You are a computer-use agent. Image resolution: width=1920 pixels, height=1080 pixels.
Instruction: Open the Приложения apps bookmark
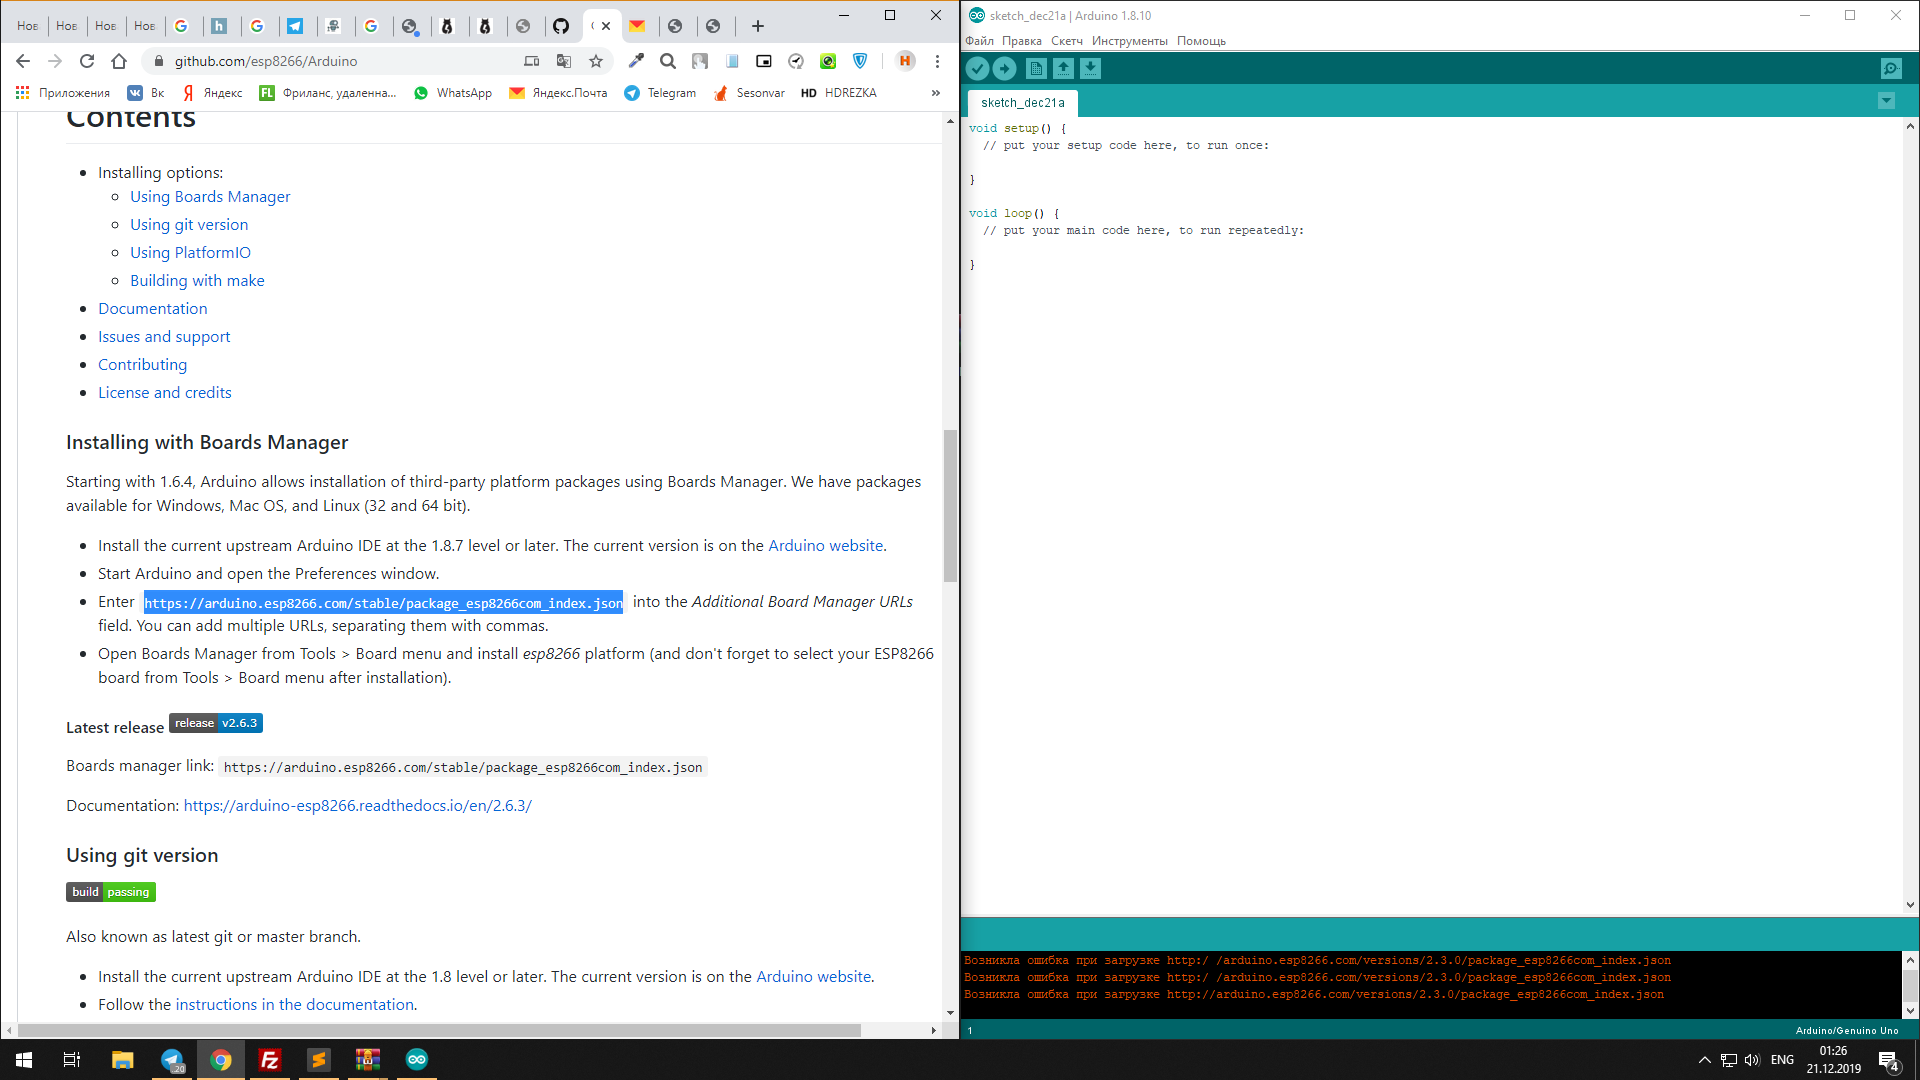(x=63, y=92)
